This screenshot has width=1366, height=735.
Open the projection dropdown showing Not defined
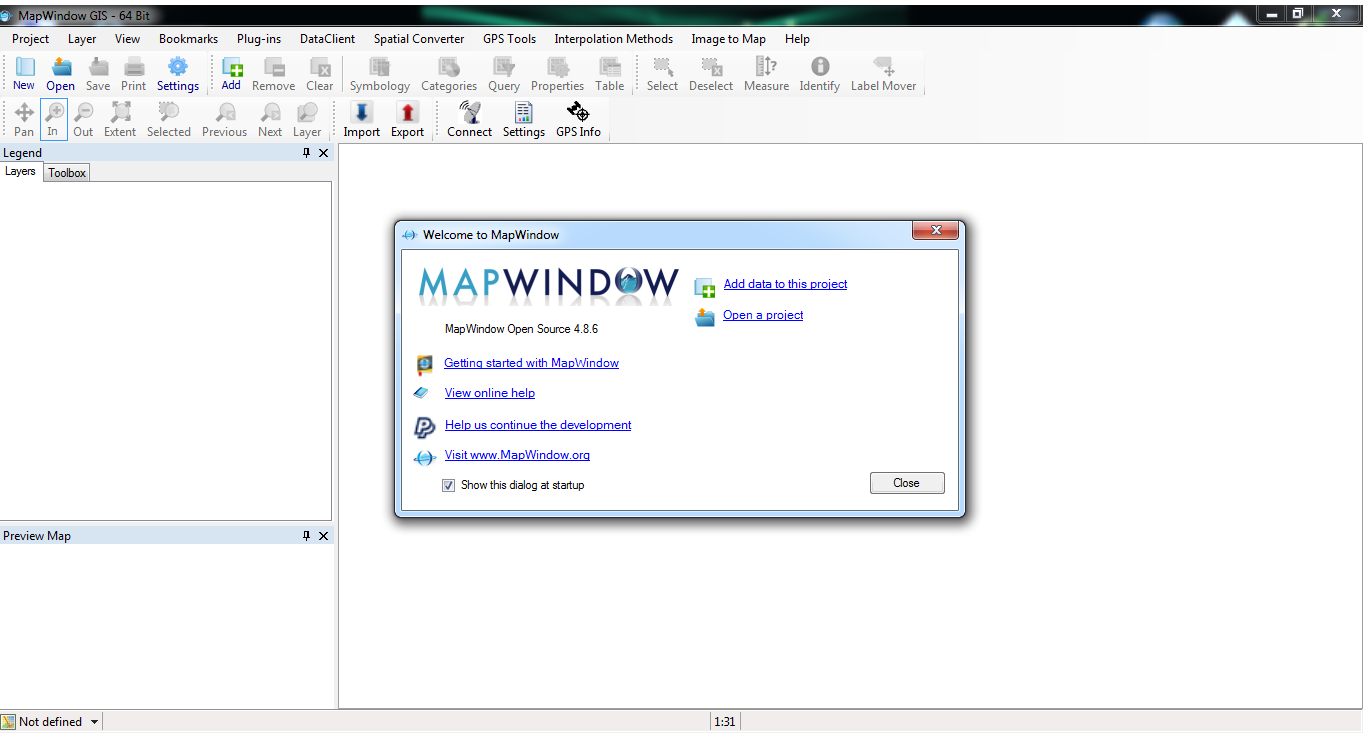(50, 721)
